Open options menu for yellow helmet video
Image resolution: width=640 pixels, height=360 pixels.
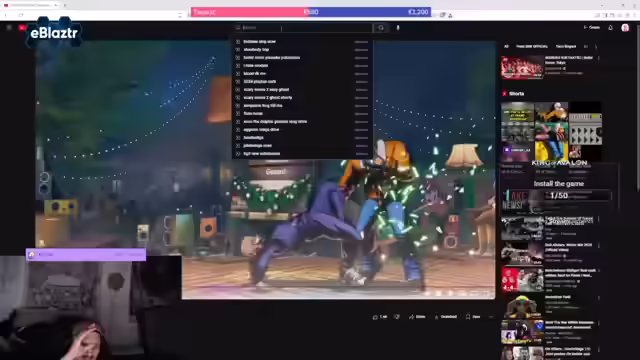pos(599,298)
